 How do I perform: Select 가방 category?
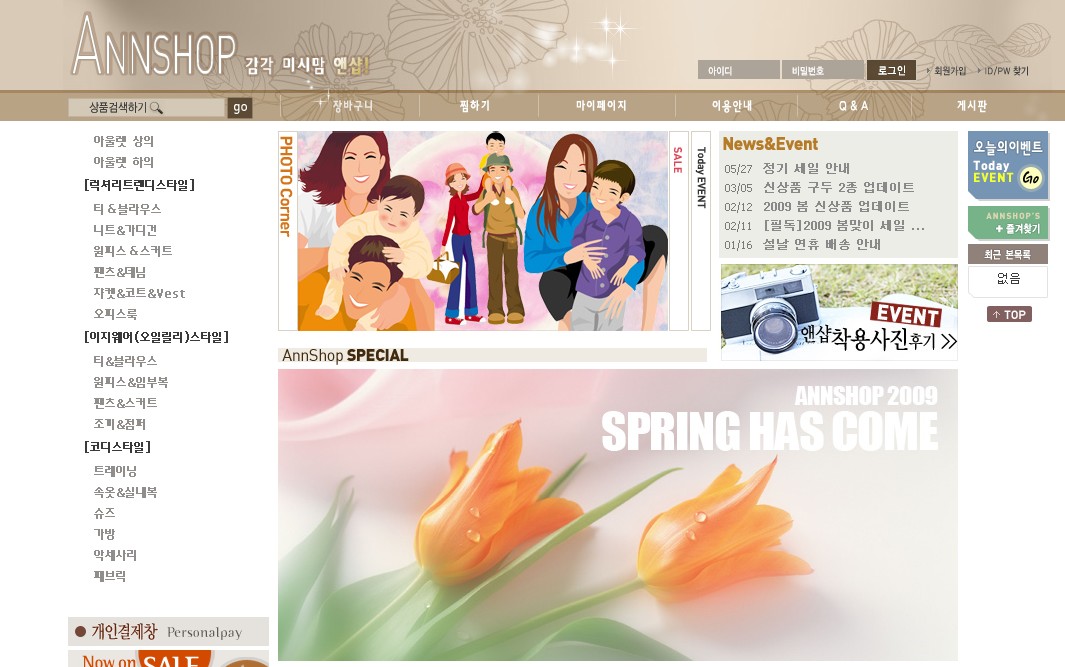[x=105, y=534]
